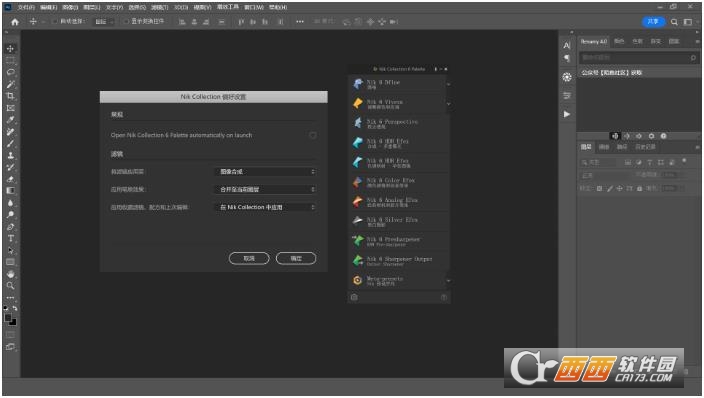Click the background color swatch
Image resolution: width=704 pixels, height=398 pixels.
point(13,323)
